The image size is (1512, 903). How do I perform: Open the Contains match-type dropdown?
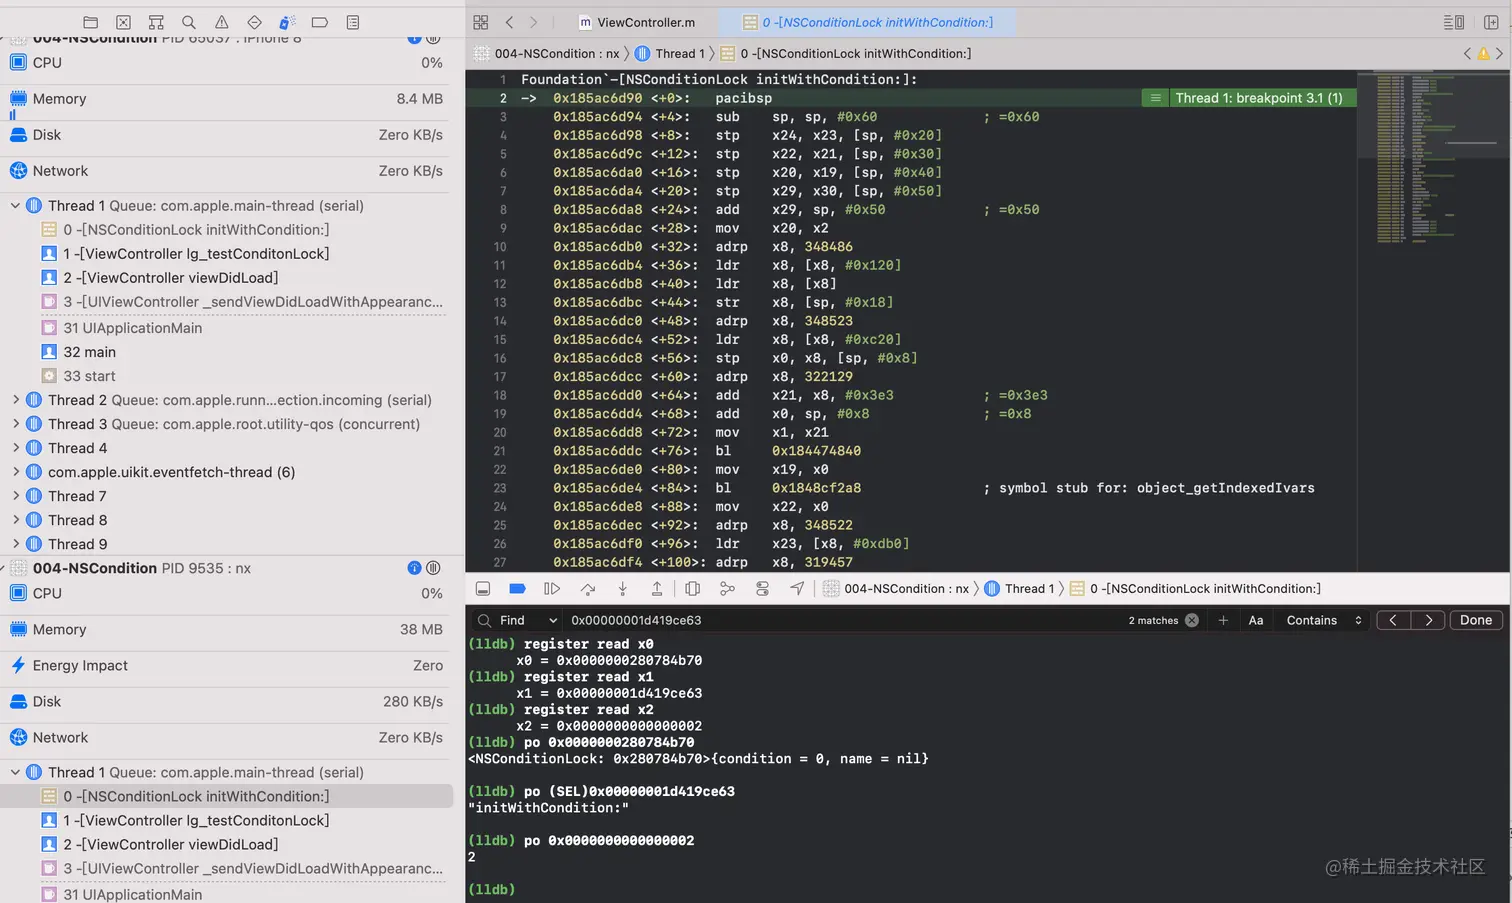tap(1324, 620)
